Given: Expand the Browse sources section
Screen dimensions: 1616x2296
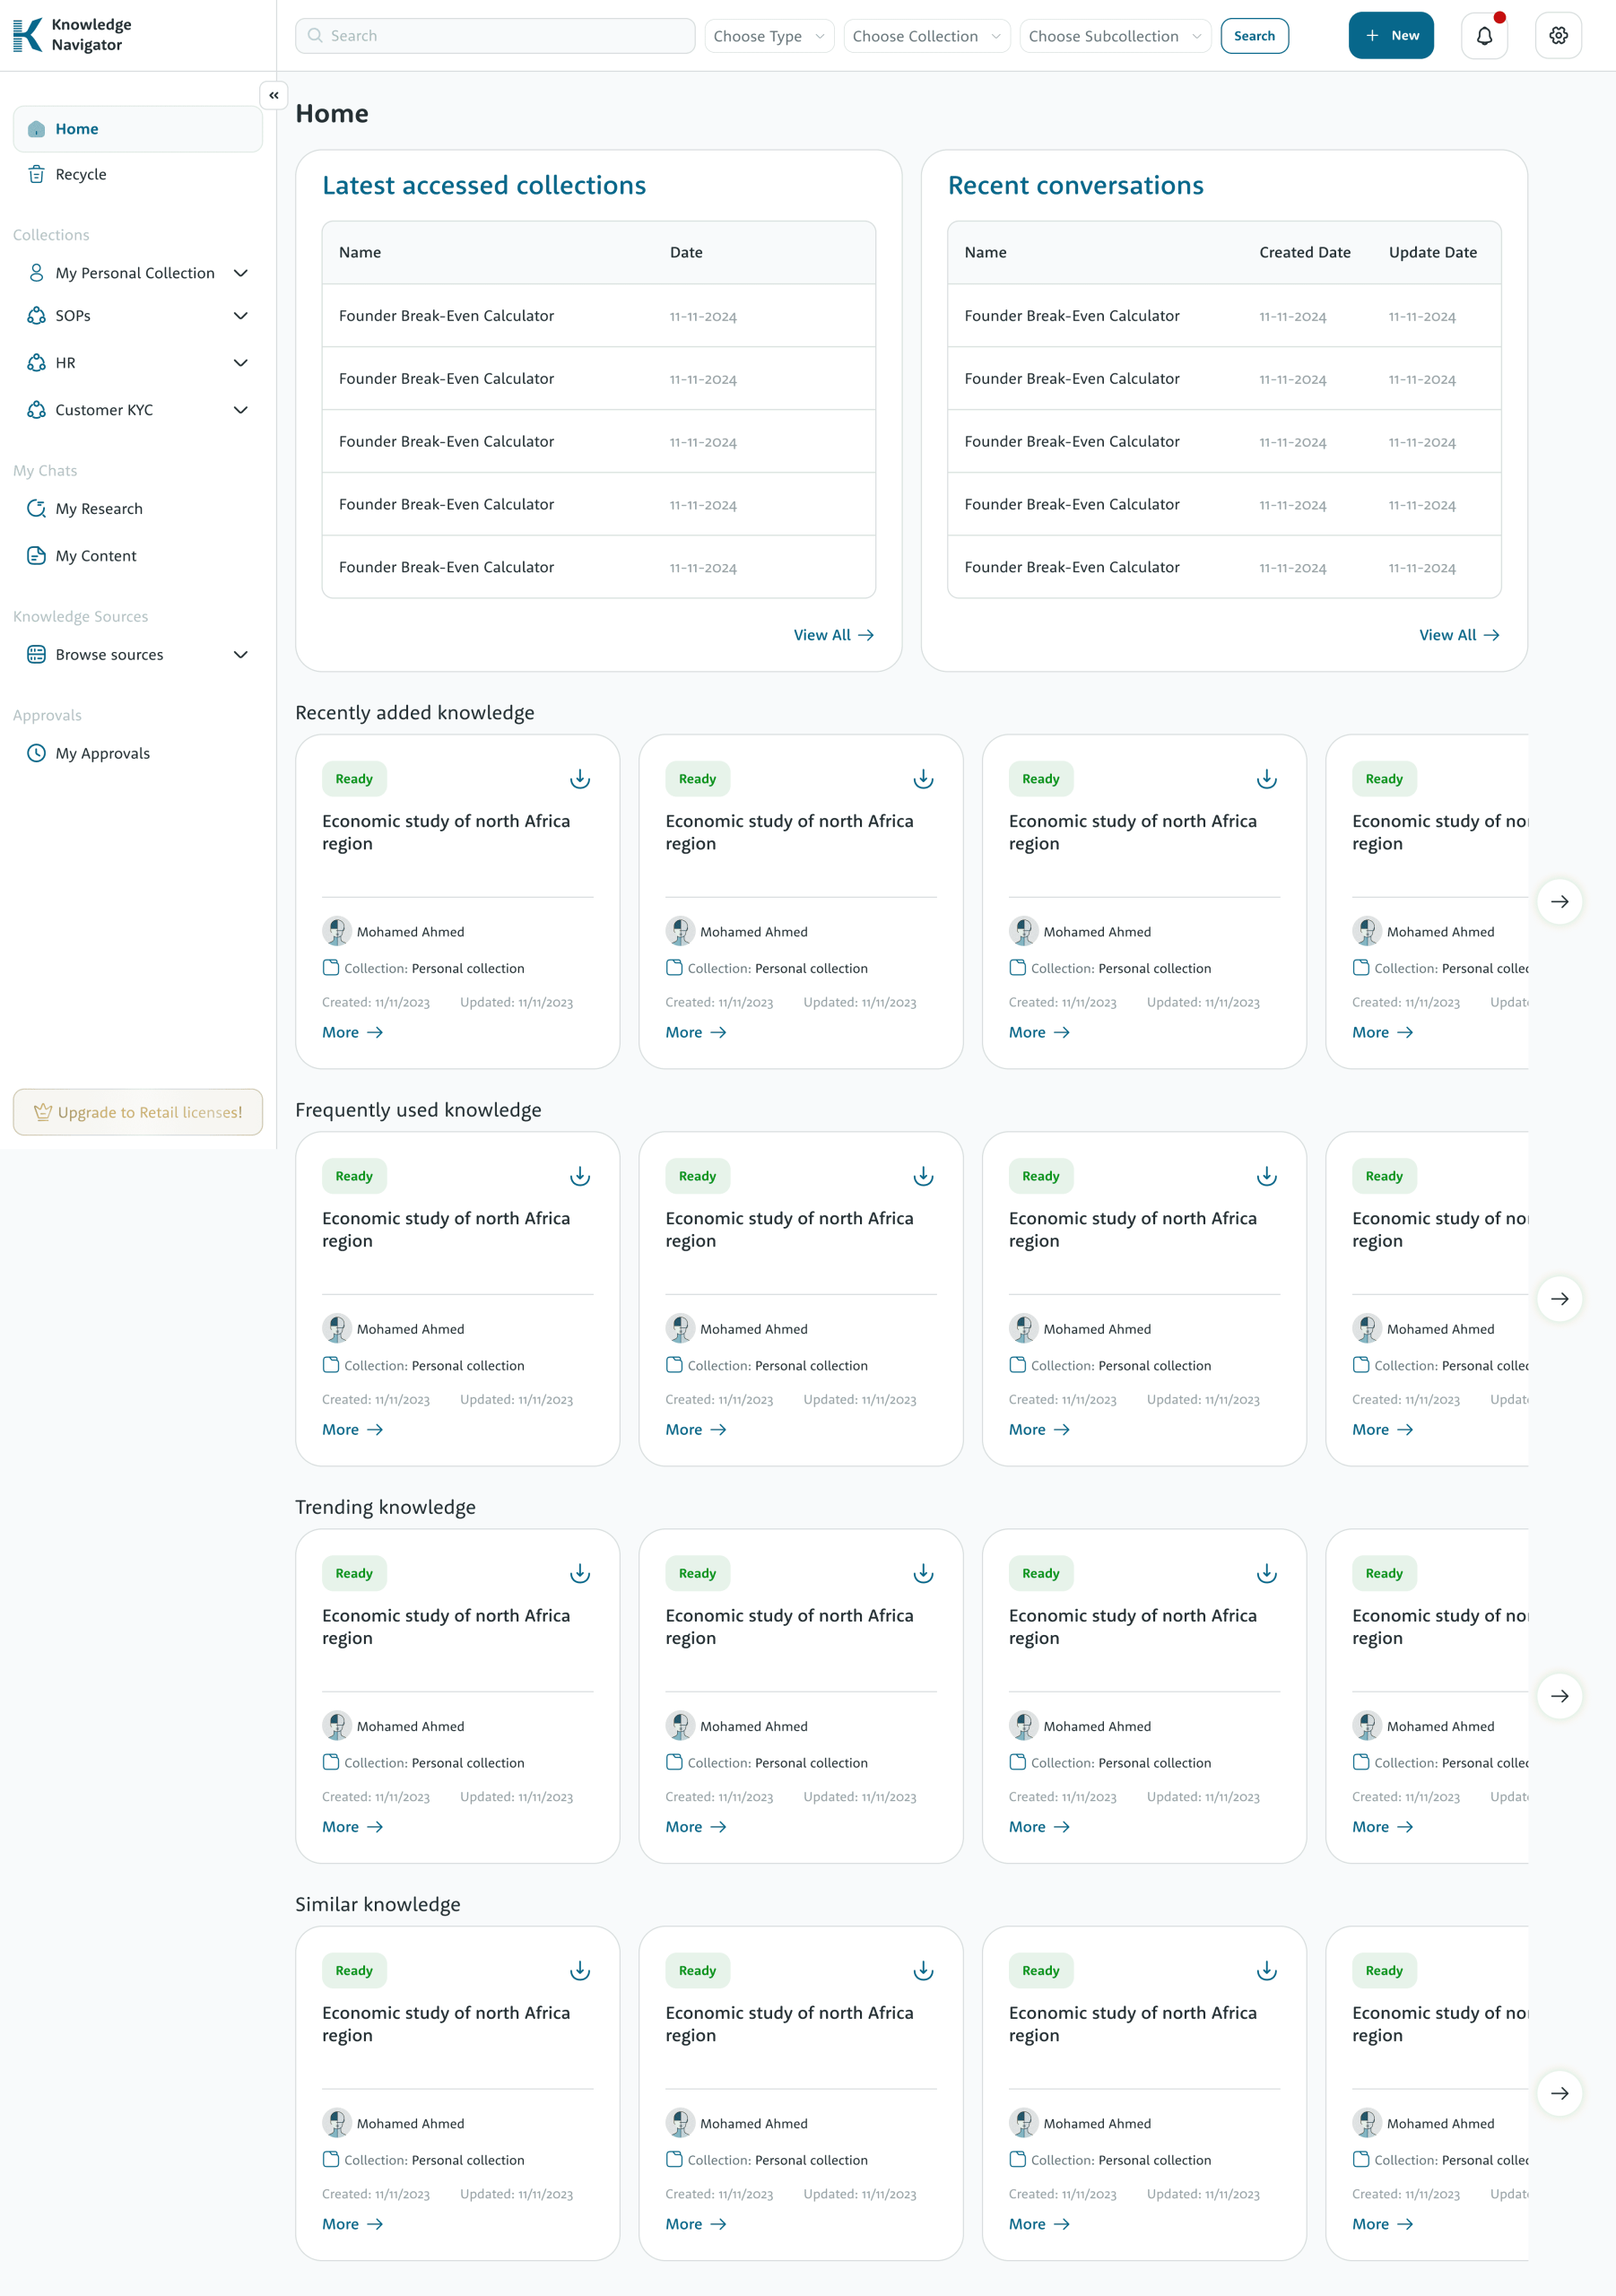Looking at the screenshot, I should tap(240, 655).
